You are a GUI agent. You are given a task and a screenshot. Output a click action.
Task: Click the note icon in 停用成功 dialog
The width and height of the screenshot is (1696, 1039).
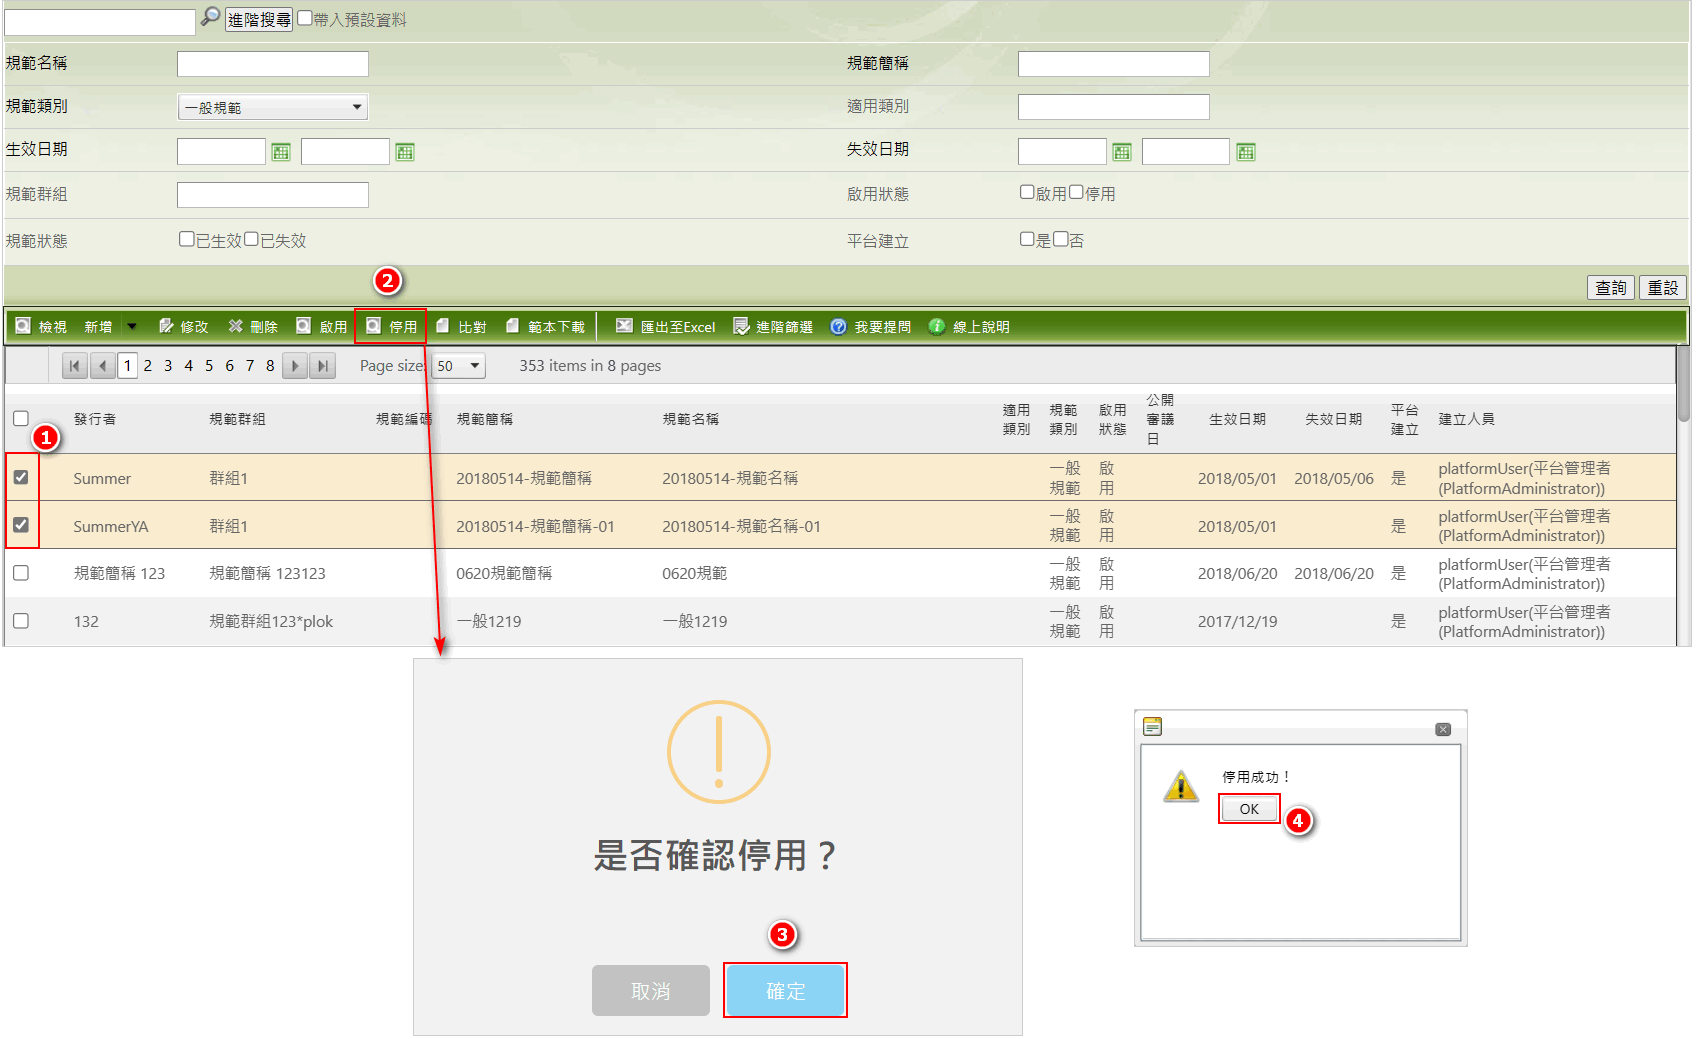1153,727
